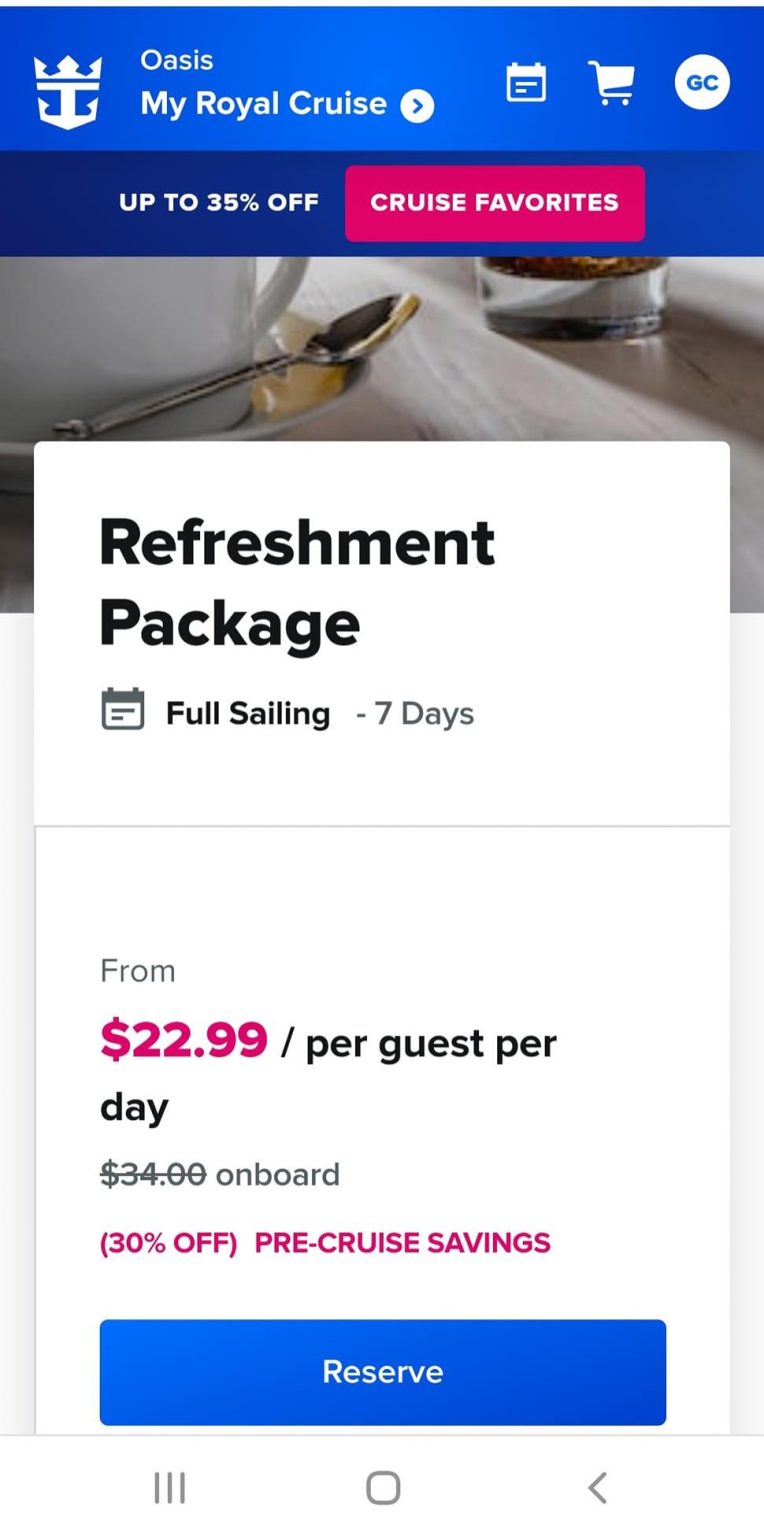Viewport: 764px width, 1536px height.
Task: Expand My Royal Cruise details chevron
Action: click(417, 105)
